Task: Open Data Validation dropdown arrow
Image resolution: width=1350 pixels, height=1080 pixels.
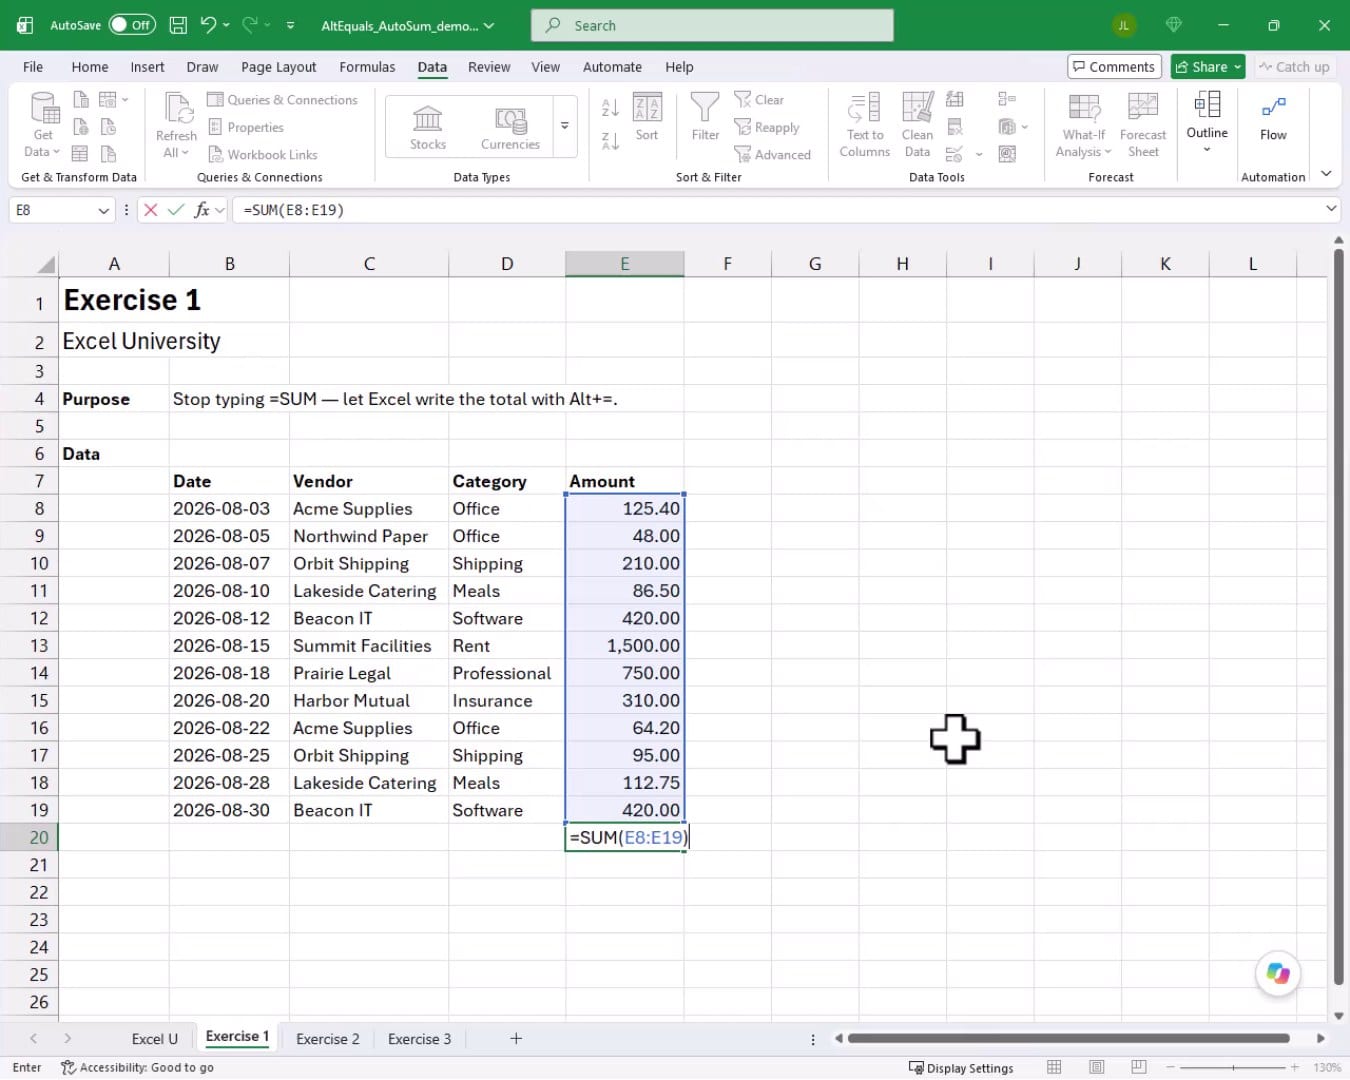Action: tap(979, 155)
